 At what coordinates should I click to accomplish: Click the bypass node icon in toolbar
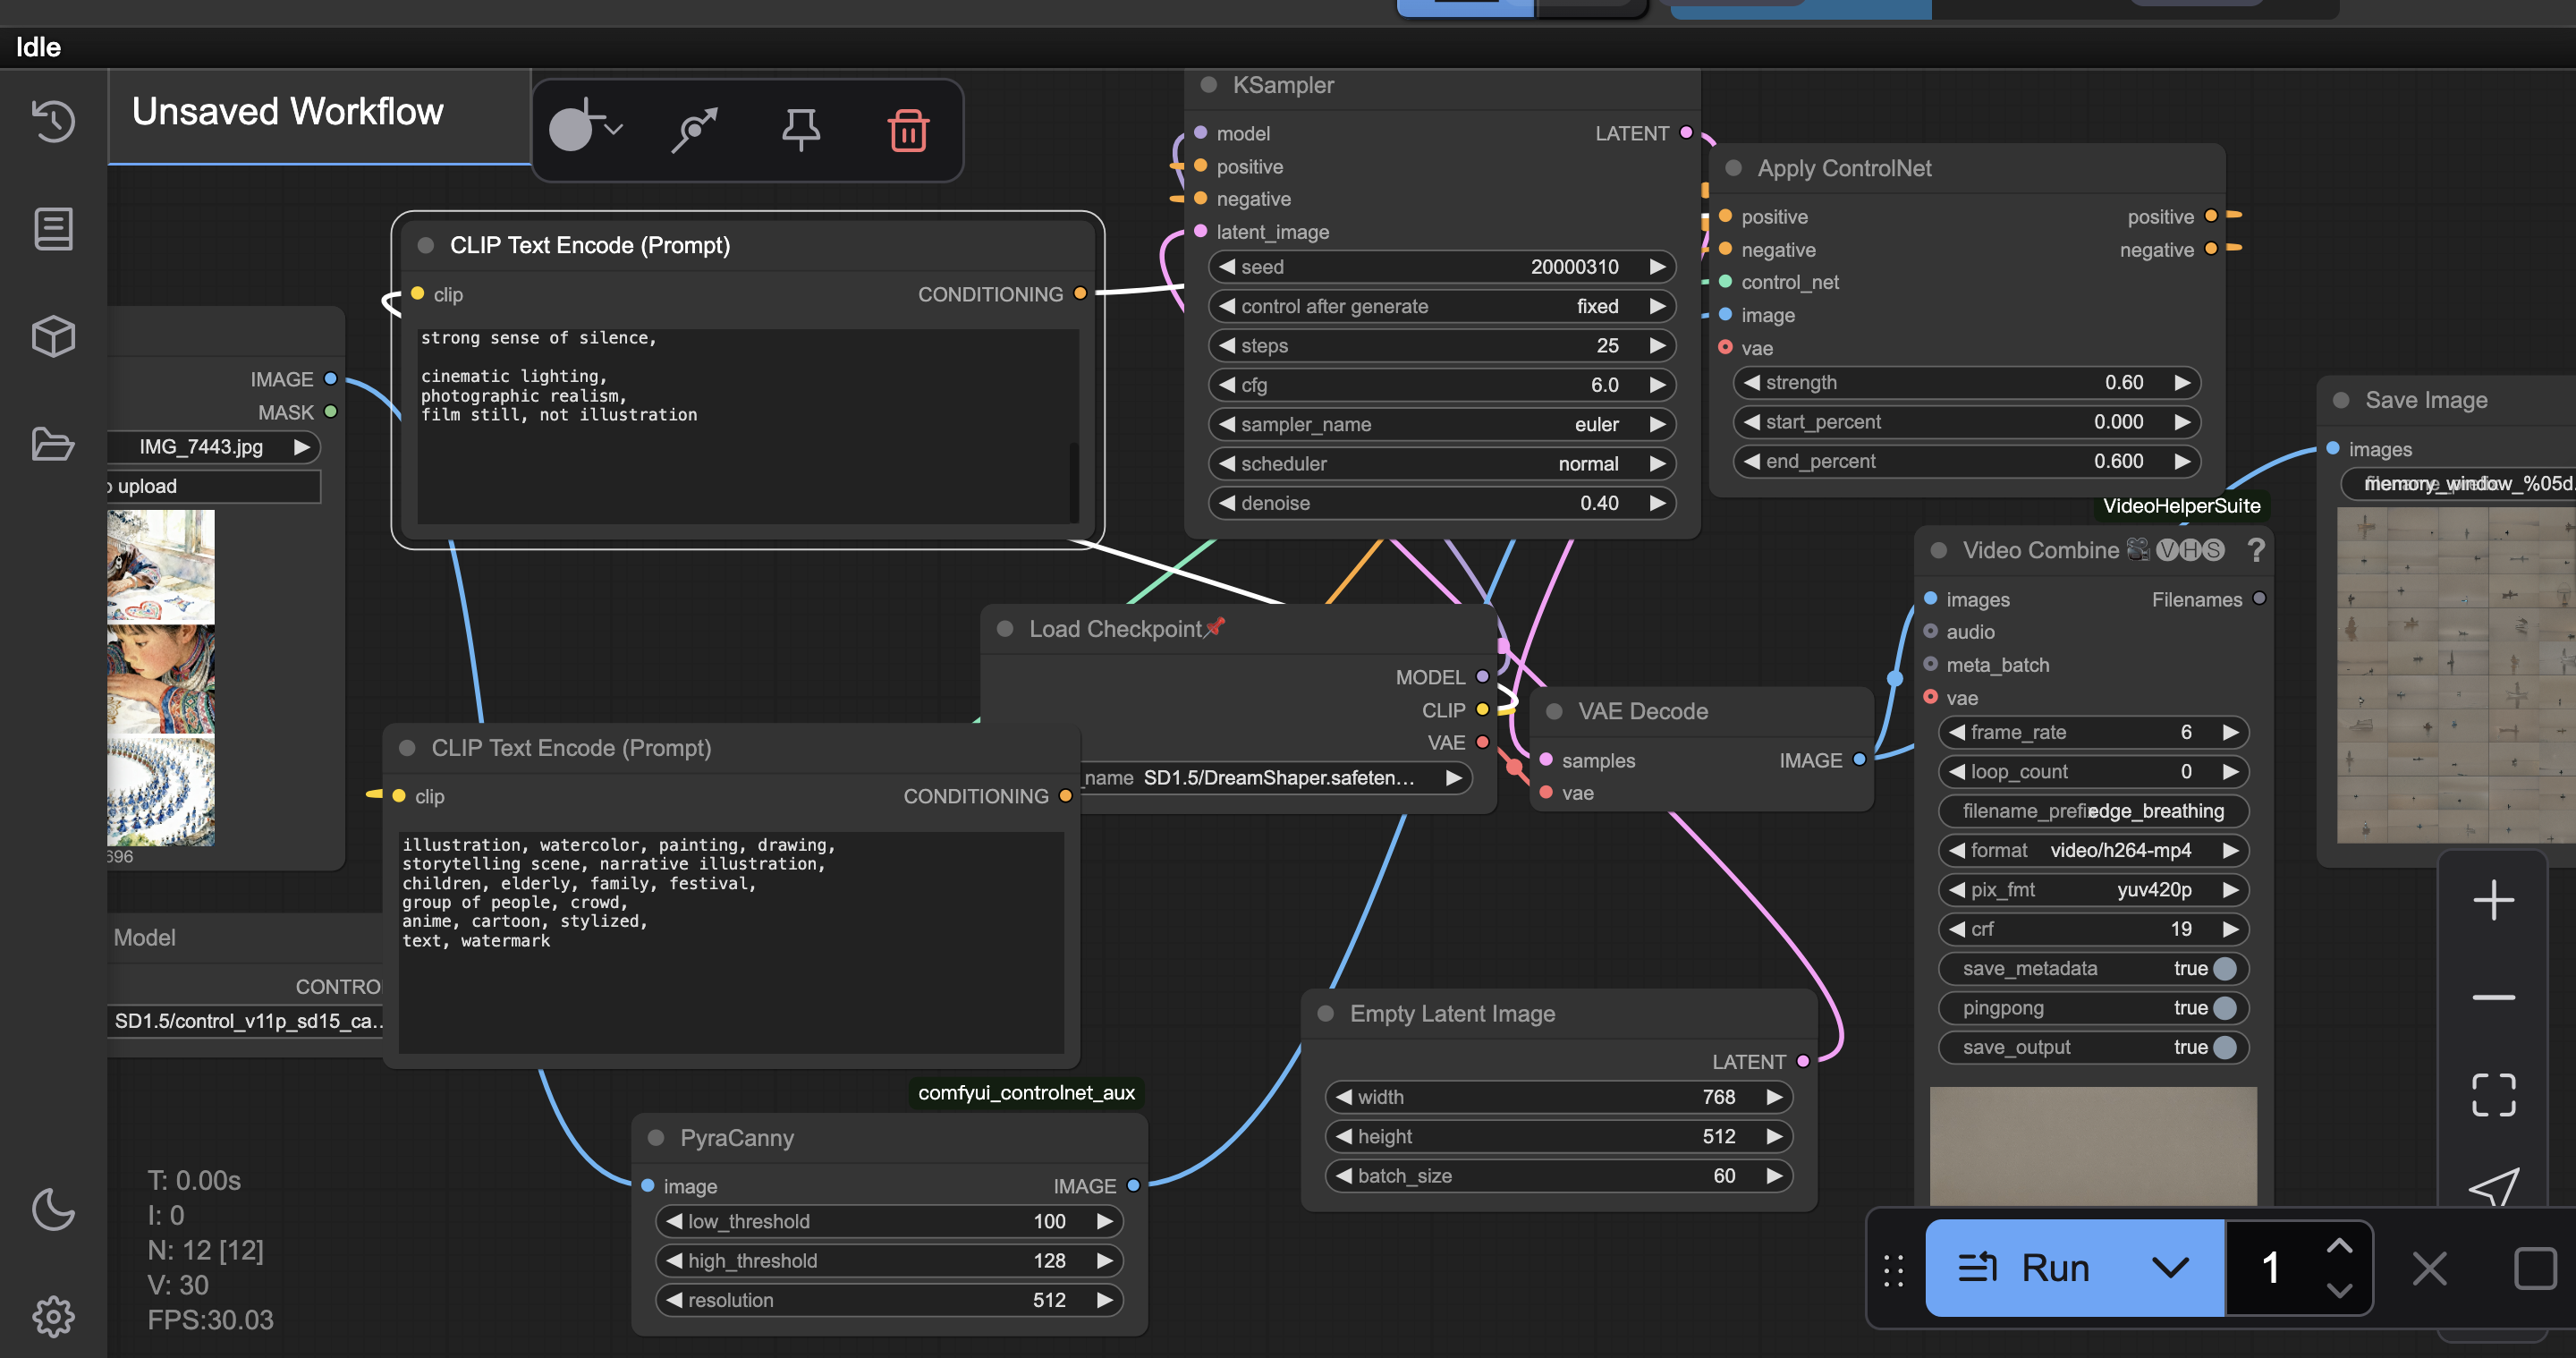694,130
